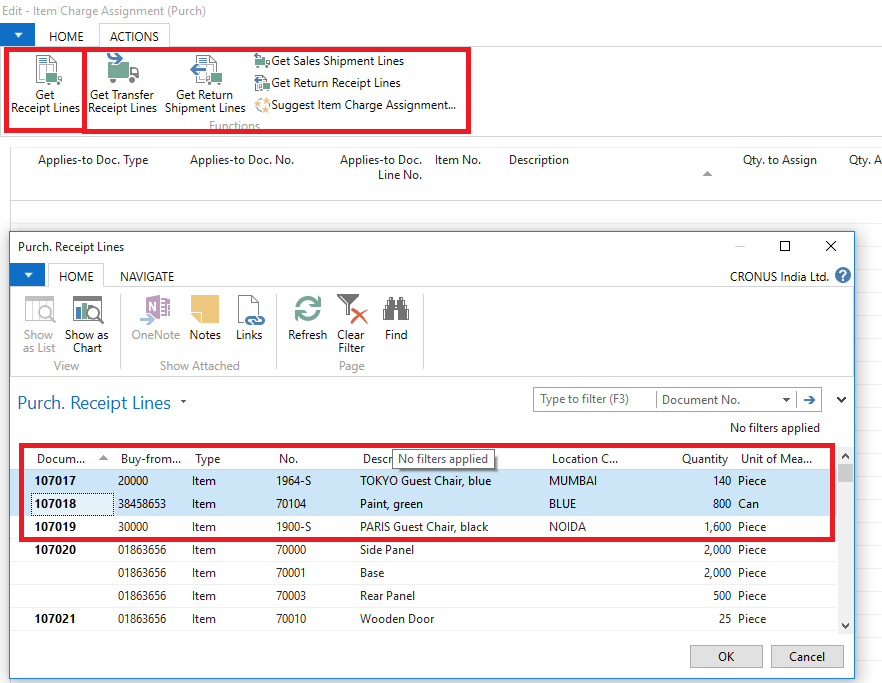Confirm selection with OK button

pyautogui.click(x=726, y=657)
